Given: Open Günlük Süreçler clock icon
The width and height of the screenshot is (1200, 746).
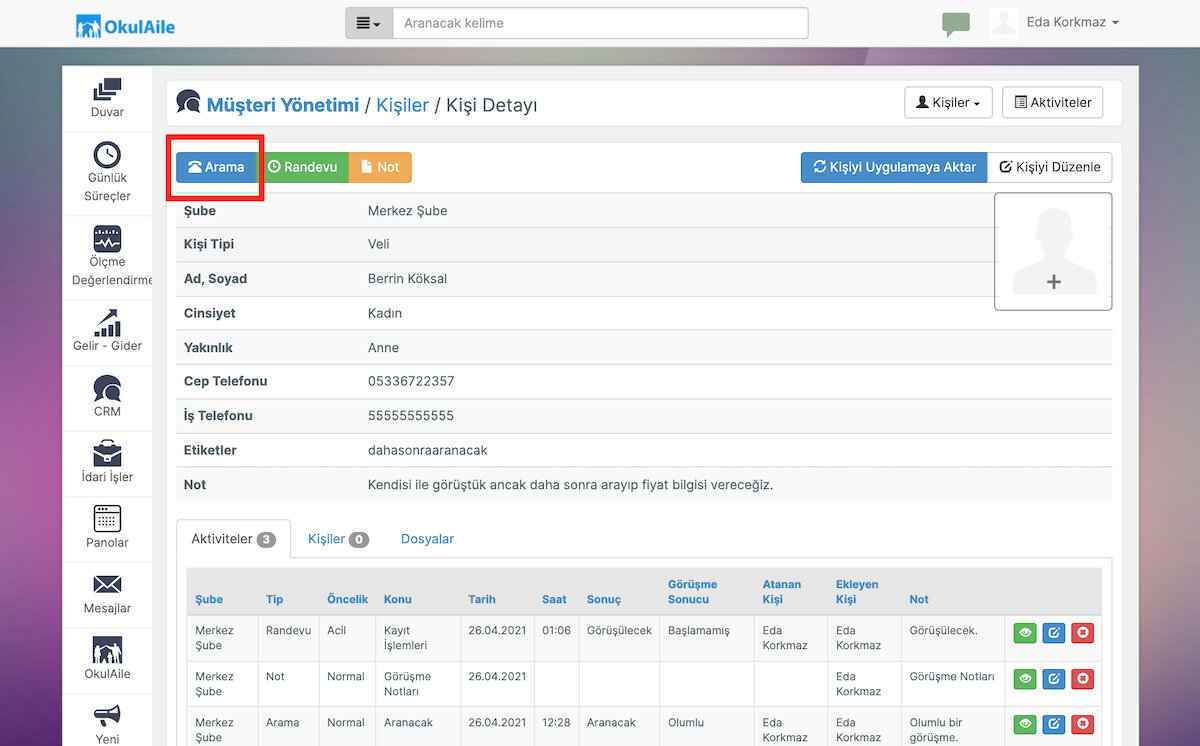Looking at the screenshot, I should (107, 154).
